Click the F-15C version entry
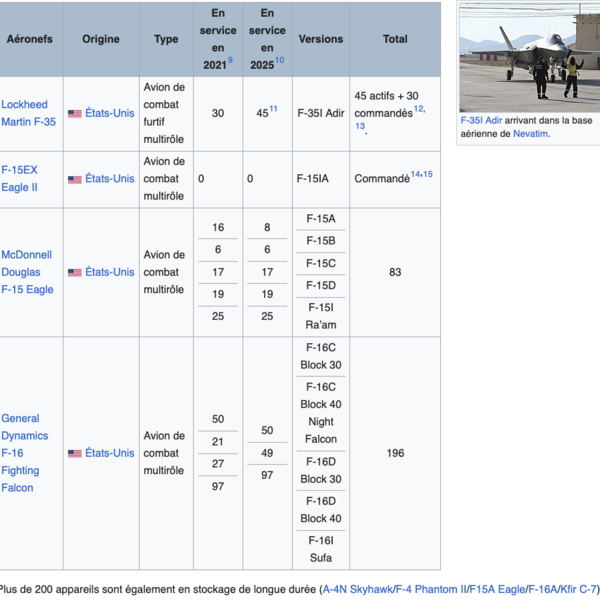Image resolution: width=600 pixels, height=615 pixels. point(321,263)
